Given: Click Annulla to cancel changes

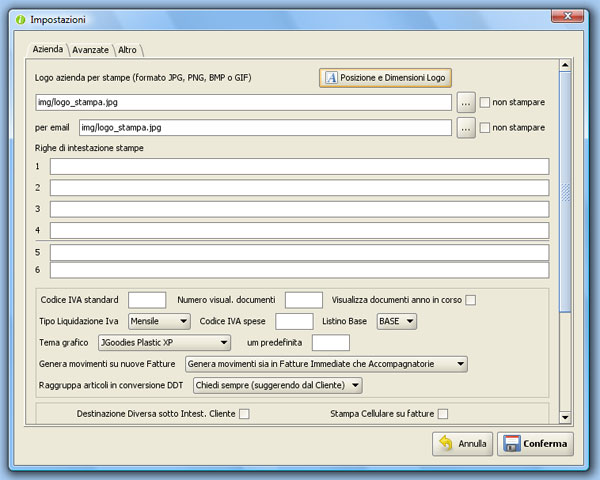Looking at the screenshot, I should tap(462, 443).
